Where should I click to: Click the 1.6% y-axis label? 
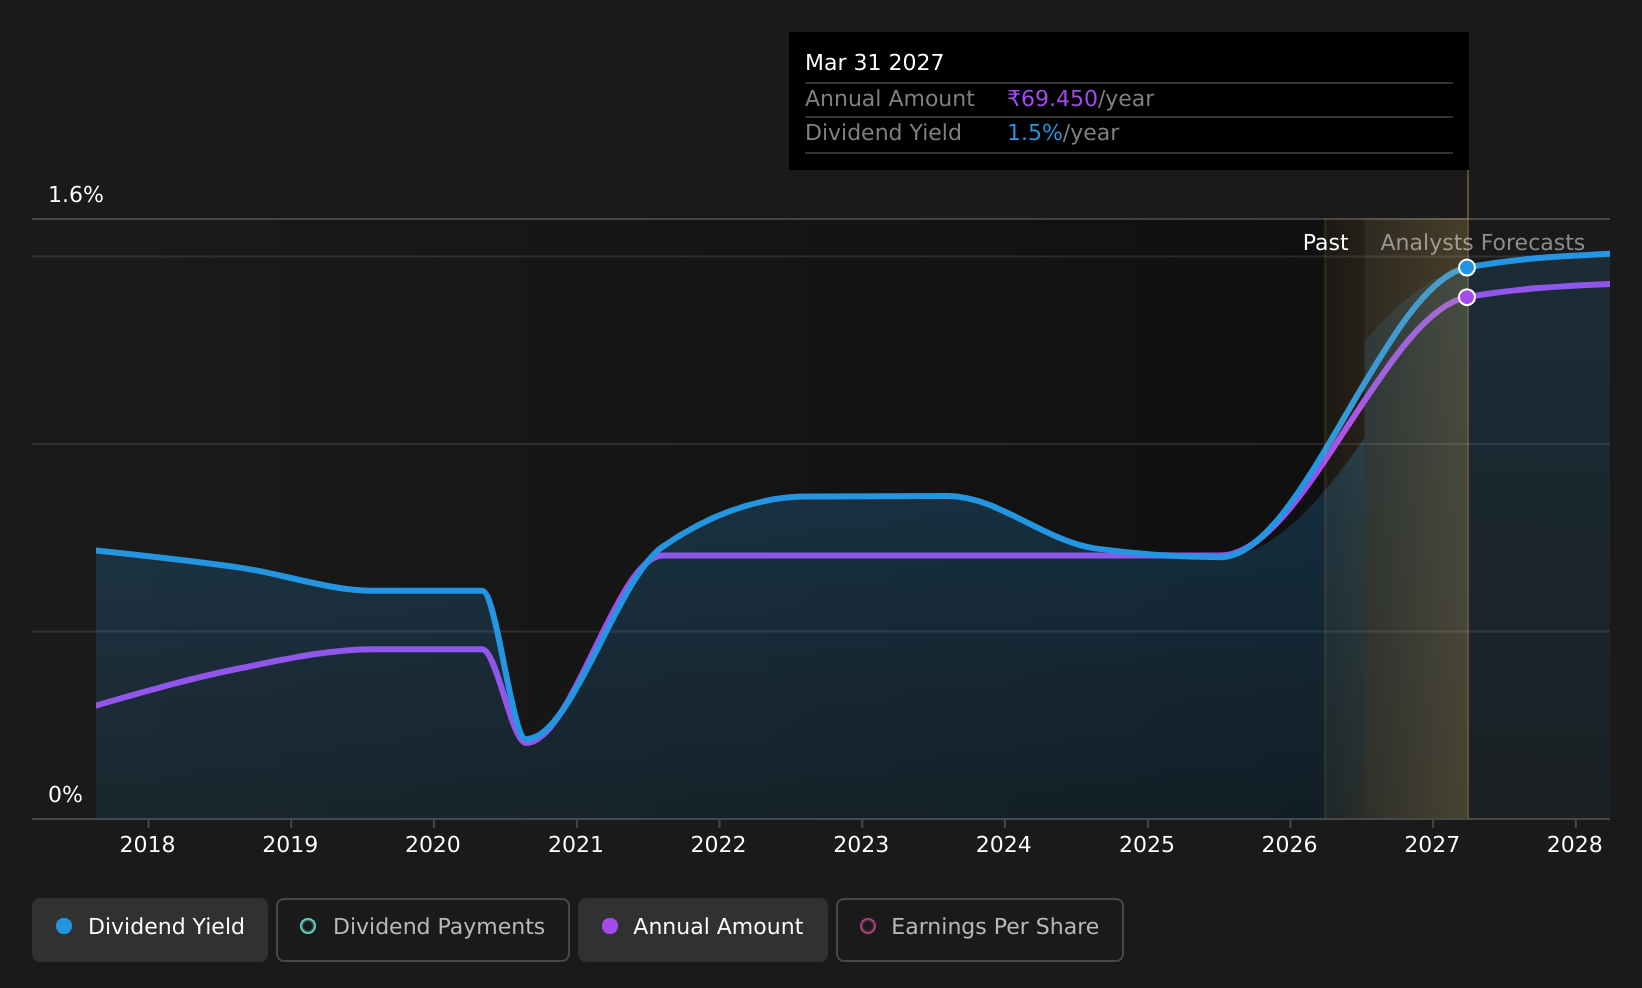tap(76, 195)
